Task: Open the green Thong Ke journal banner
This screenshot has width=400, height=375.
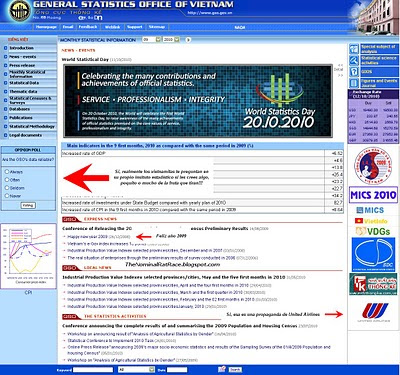Action: [373, 284]
